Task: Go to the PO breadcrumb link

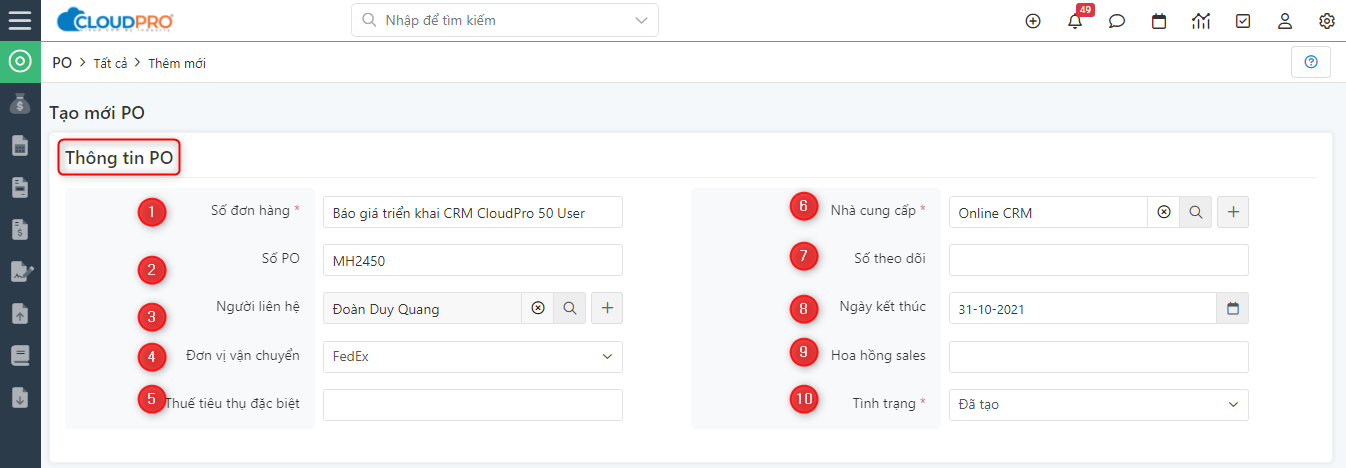Action: (x=62, y=63)
